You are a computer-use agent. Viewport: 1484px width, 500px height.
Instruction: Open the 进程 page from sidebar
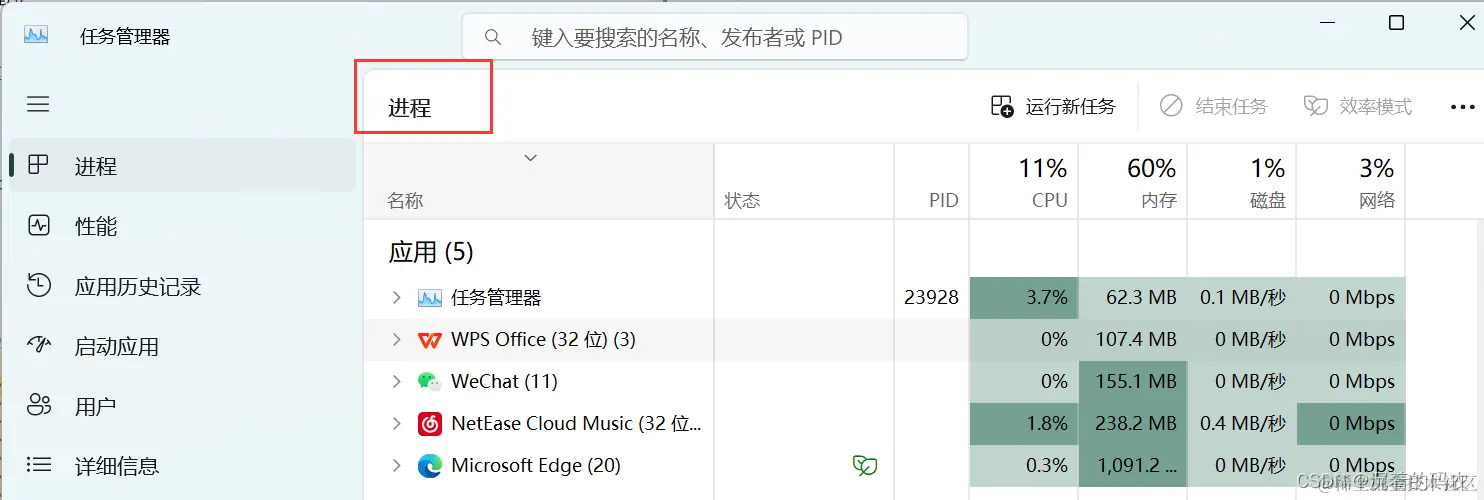182,166
